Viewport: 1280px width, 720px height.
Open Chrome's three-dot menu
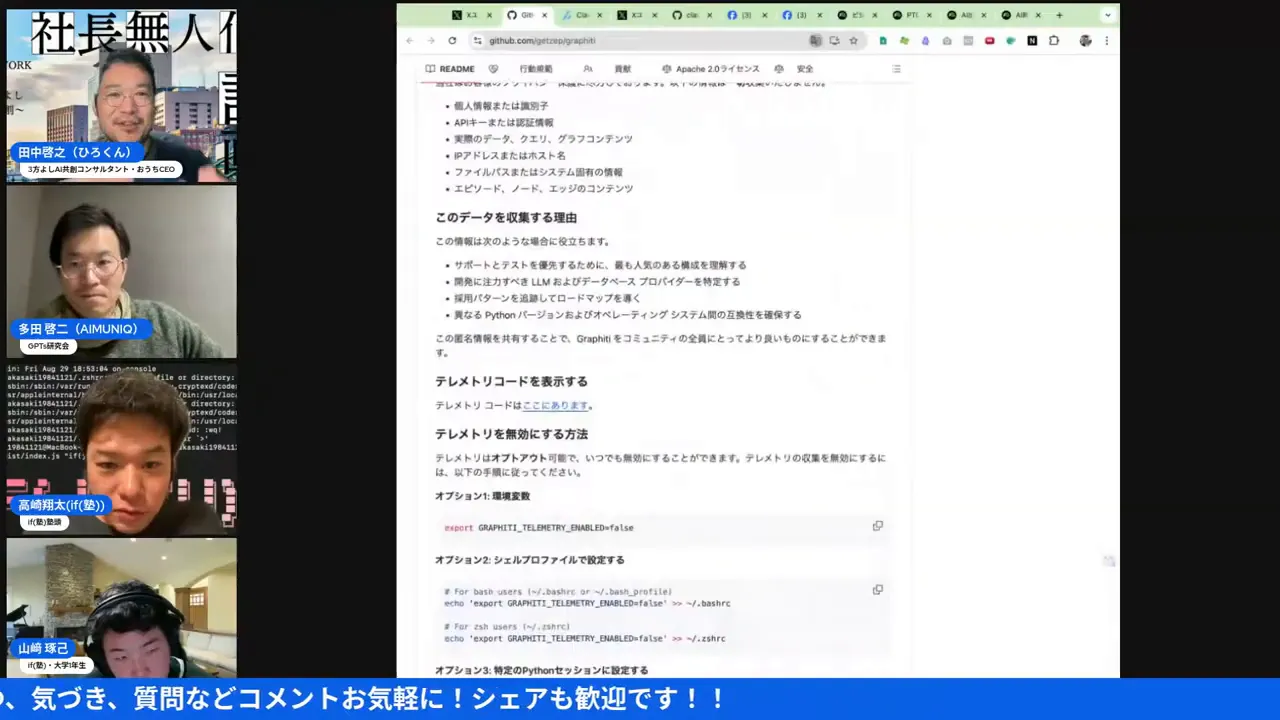point(1106,41)
